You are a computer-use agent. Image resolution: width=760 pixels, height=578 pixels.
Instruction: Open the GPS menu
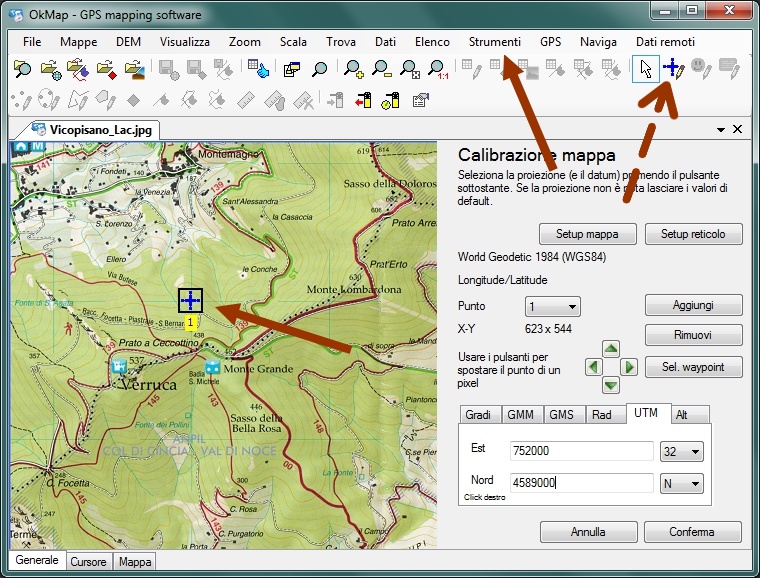551,42
